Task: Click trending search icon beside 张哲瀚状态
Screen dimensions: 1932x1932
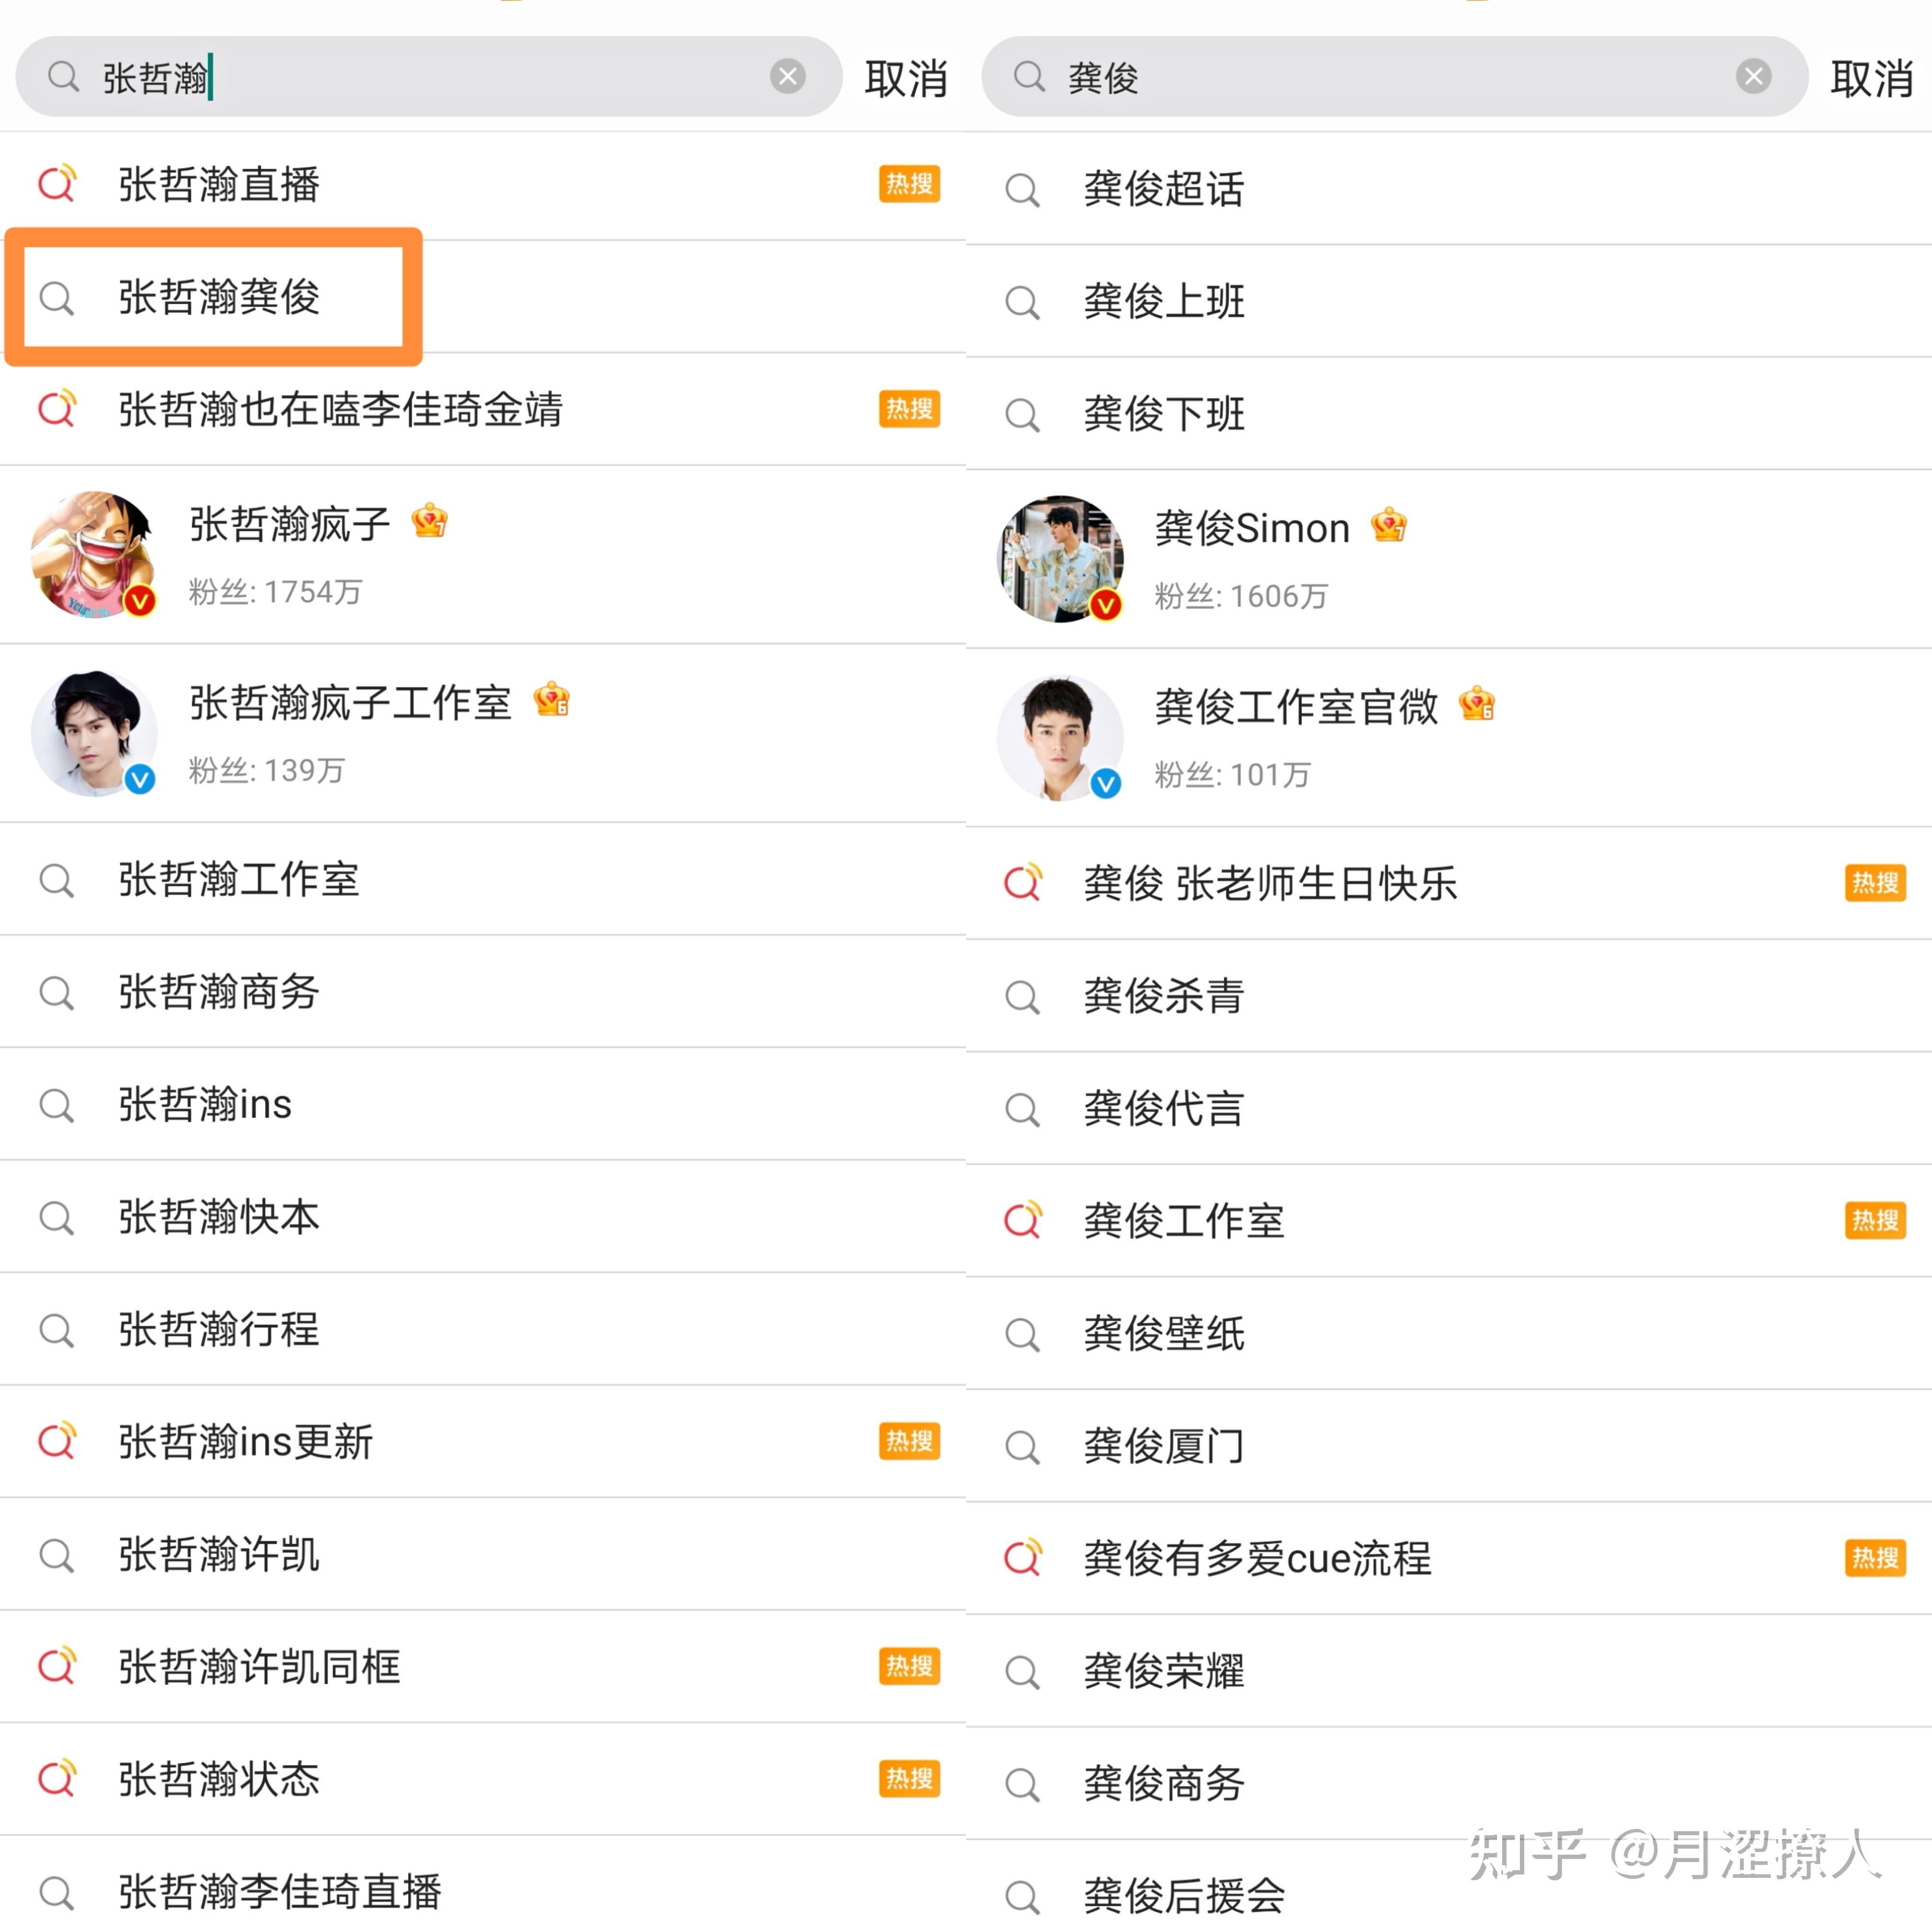Action: coord(57,1779)
